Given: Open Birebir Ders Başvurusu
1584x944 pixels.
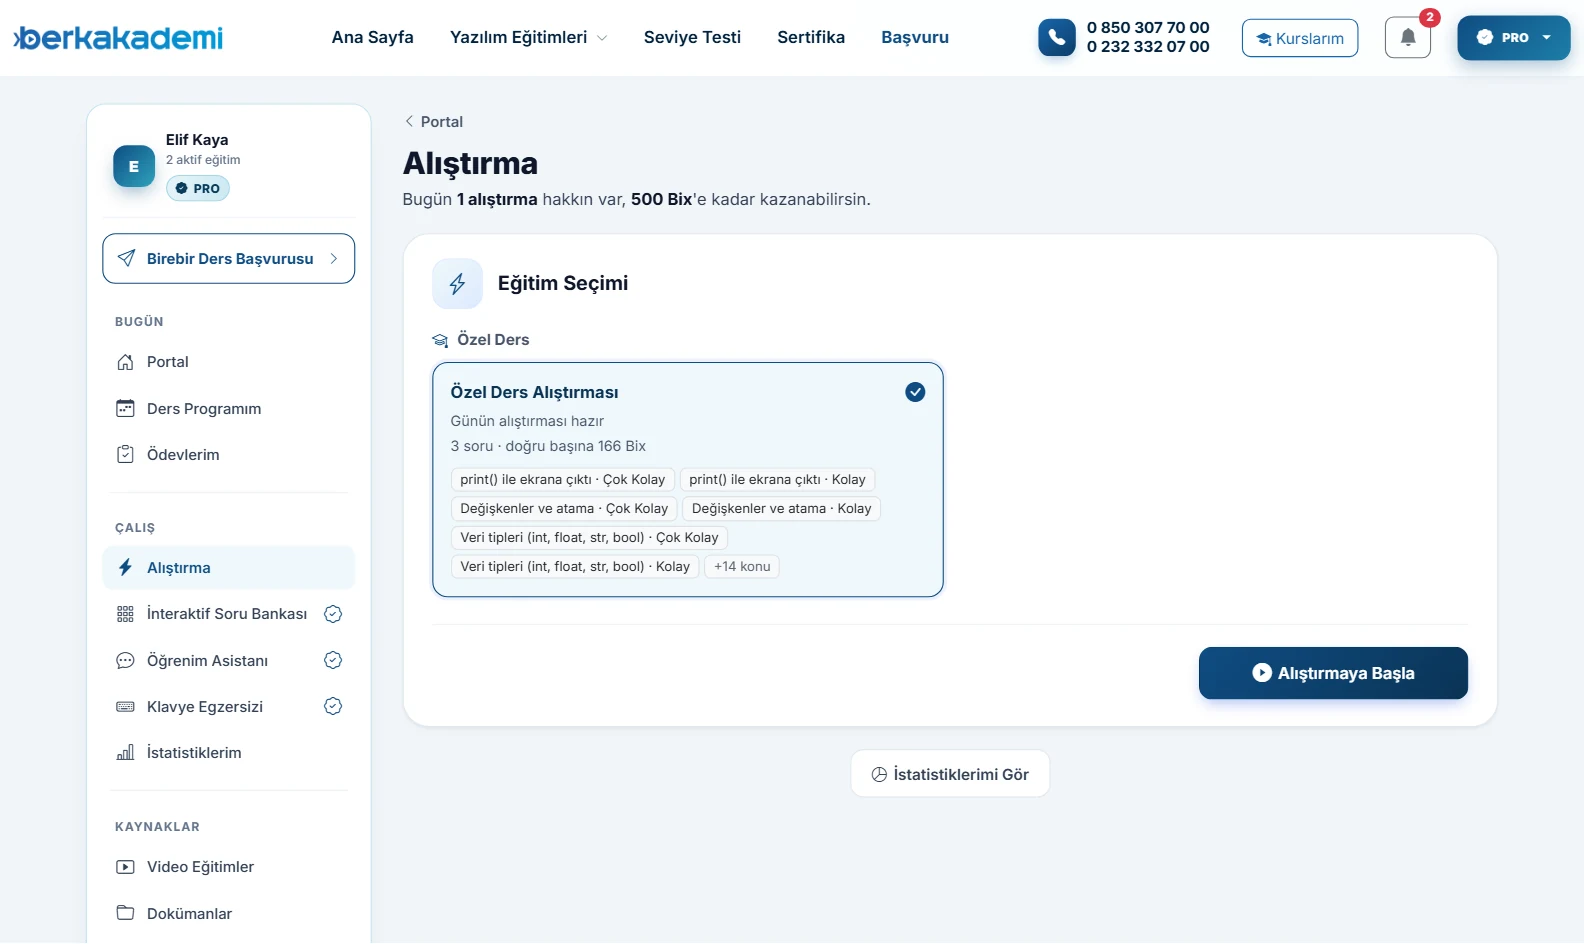Looking at the screenshot, I should (x=229, y=258).
